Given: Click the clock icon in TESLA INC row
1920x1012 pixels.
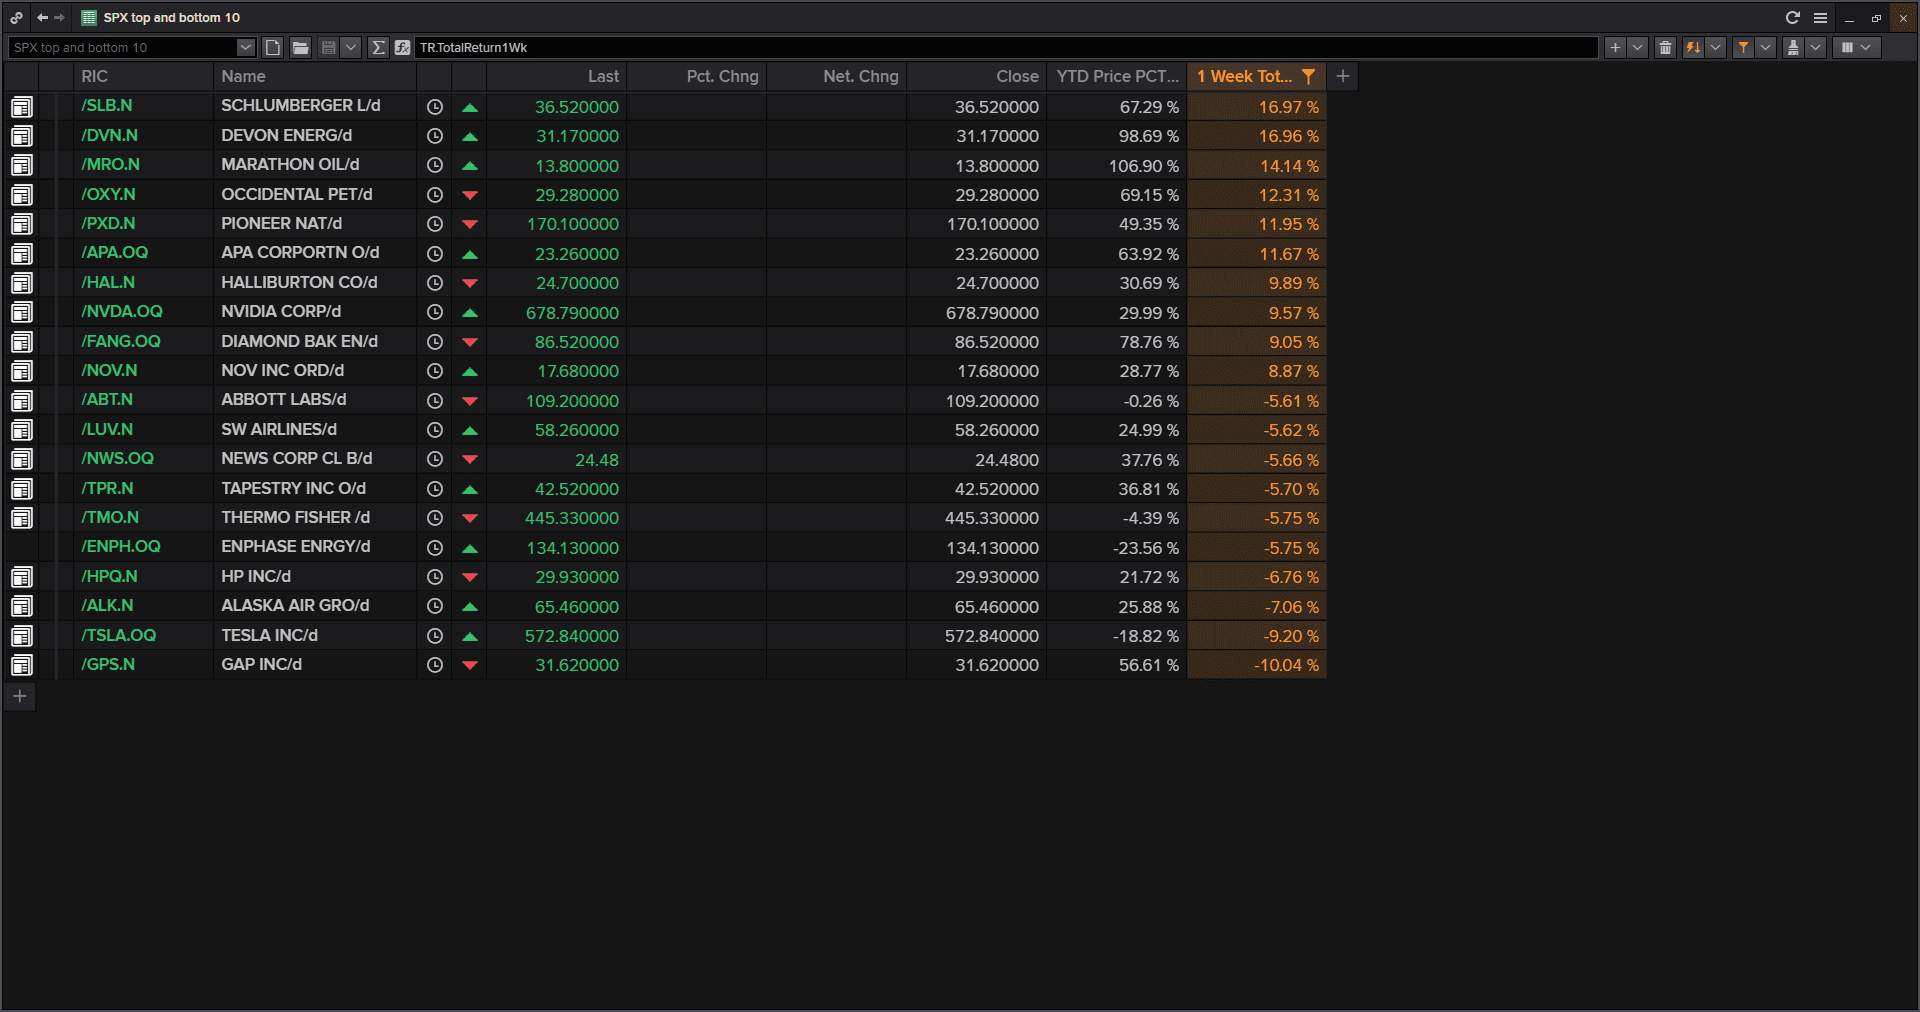Looking at the screenshot, I should 435,636.
